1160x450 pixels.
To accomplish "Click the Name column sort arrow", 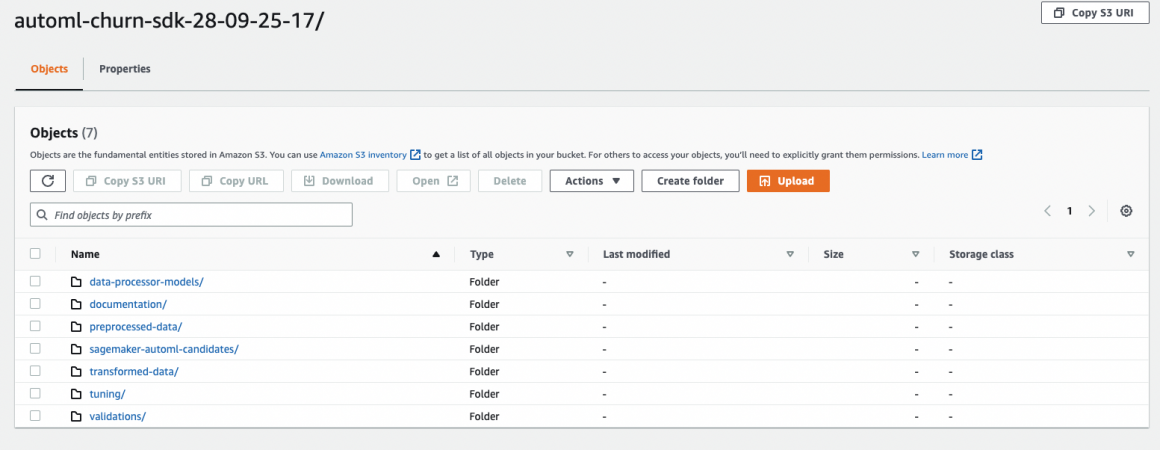I will (436, 255).
